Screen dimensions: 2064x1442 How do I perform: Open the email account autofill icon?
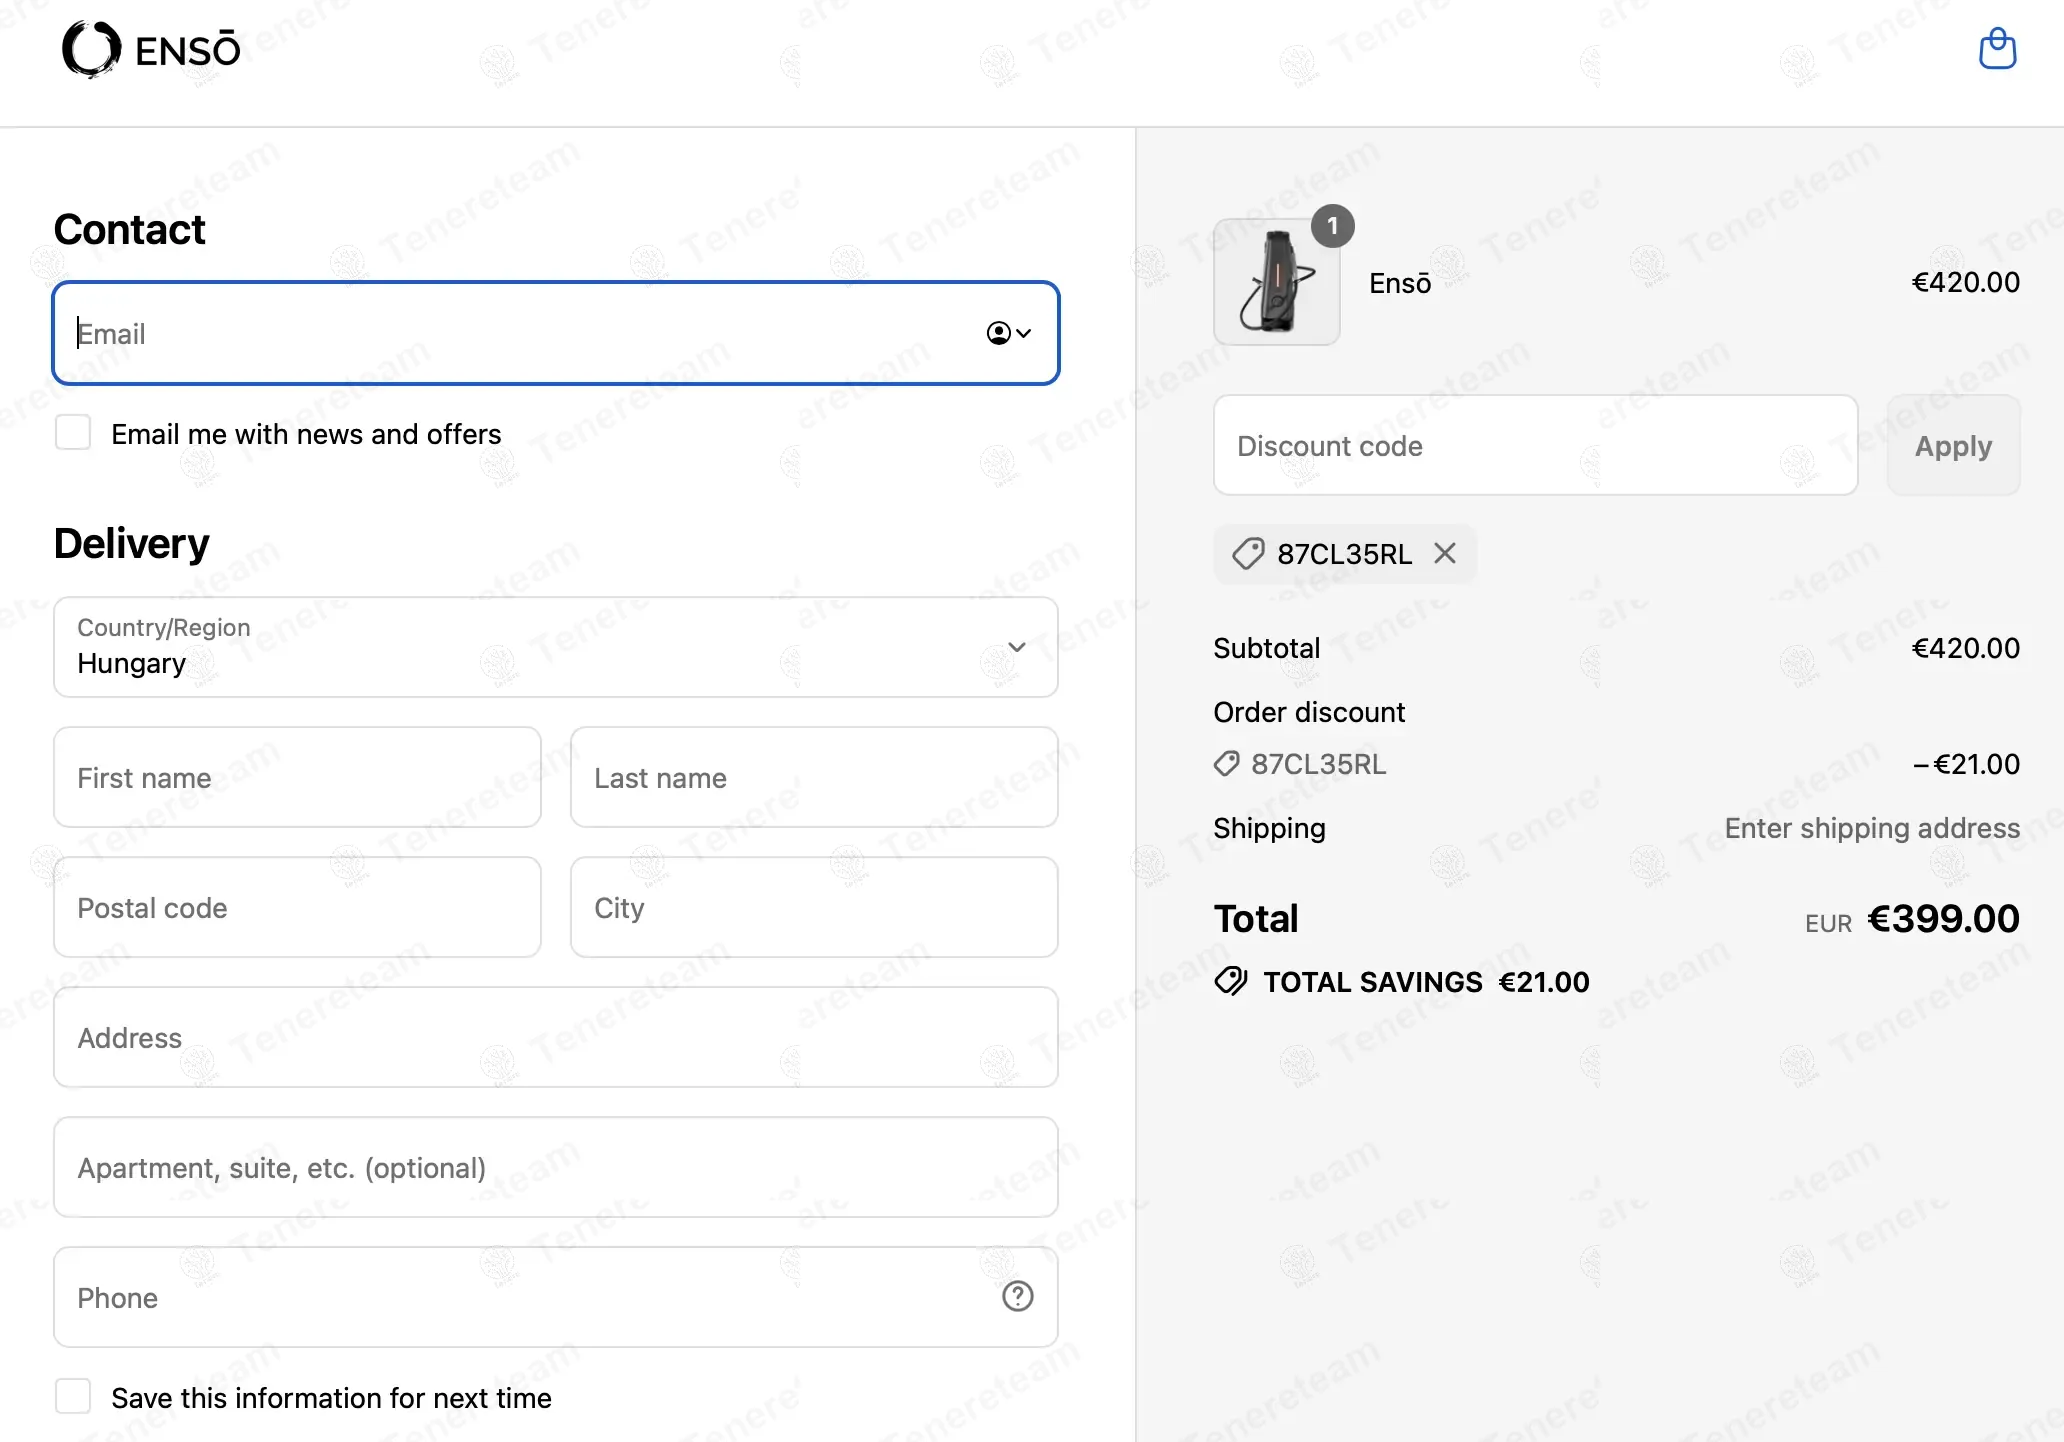pyautogui.click(x=1008, y=333)
